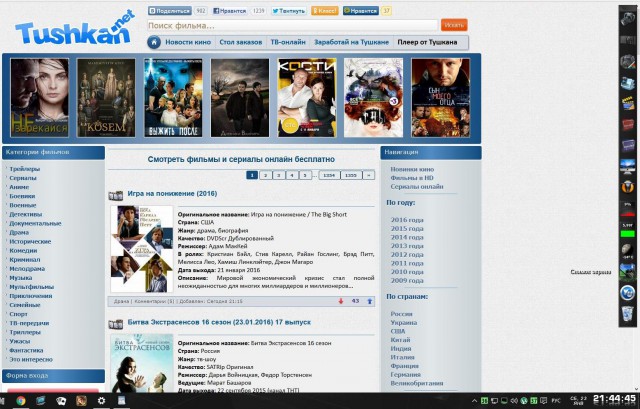Viewport: 640px width, 409px height.
Task: Open the red box icon in the dock
Action: [627, 124]
